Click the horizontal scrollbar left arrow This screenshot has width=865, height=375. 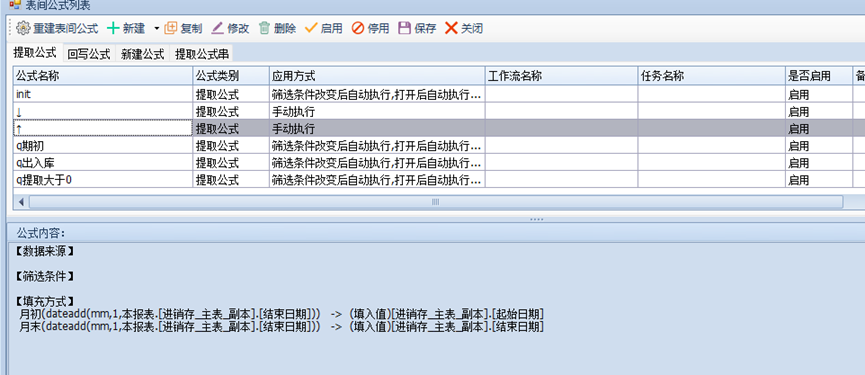[x=21, y=202]
